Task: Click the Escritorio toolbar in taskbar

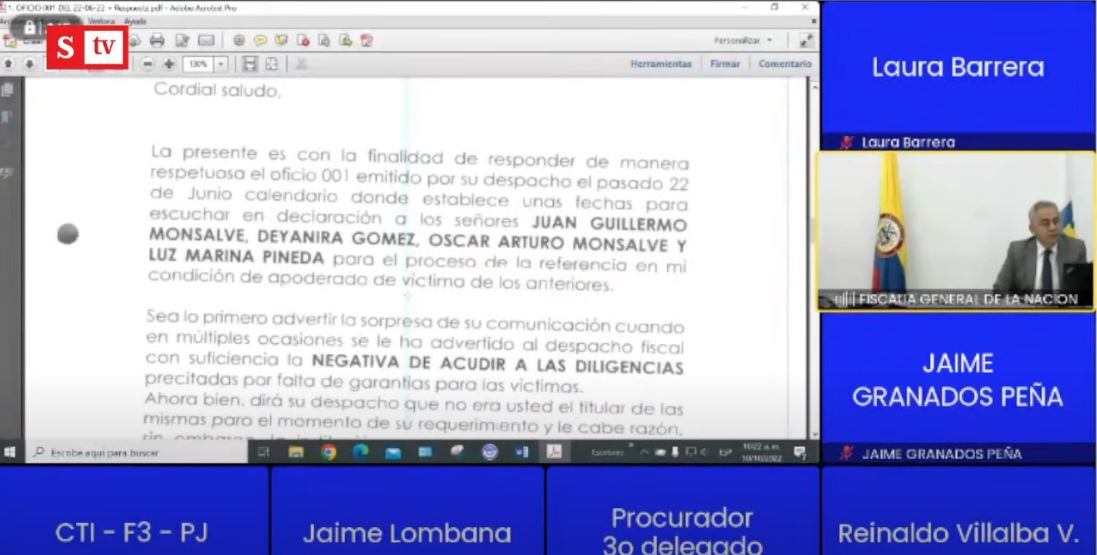Action: point(607,452)
